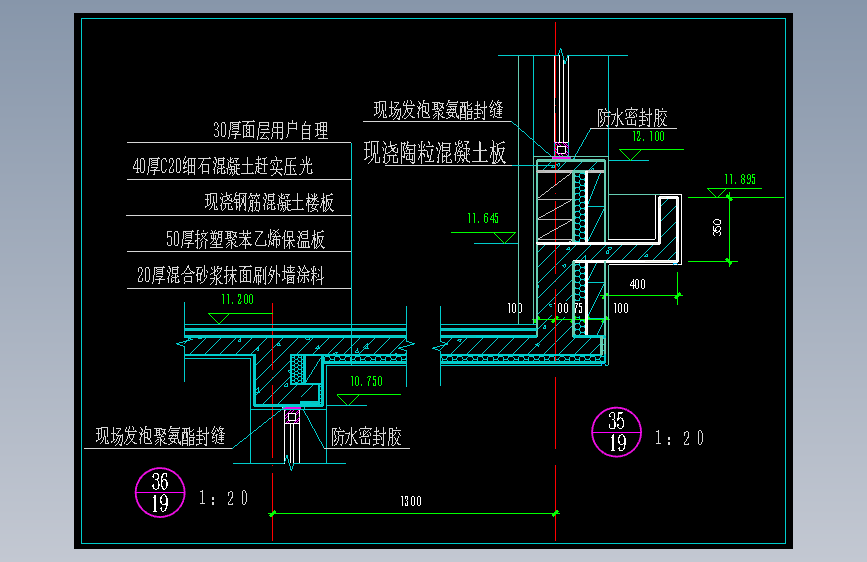
Task: Click the scale text 1:20 beside bubble 35
Action: [x=680, y=438]
